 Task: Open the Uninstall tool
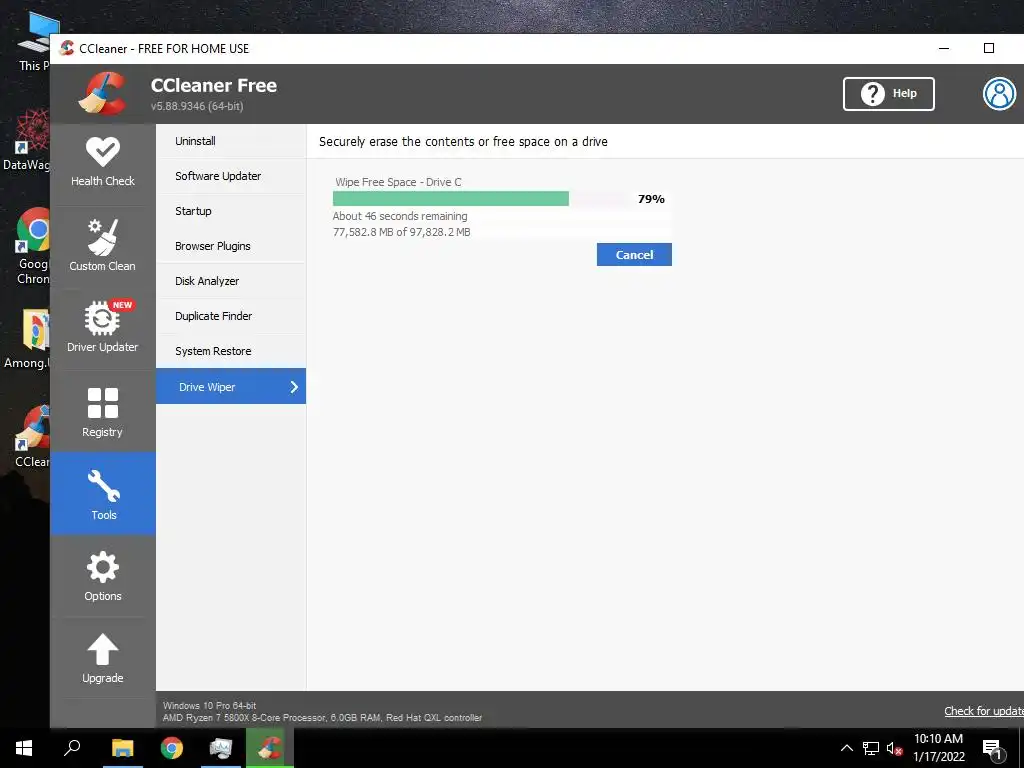click(231, 141)
